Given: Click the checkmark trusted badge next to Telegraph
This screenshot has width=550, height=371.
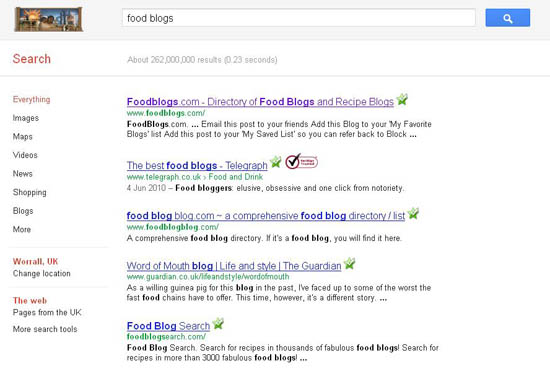Looking at the screenshot, I should click(301, 162).
